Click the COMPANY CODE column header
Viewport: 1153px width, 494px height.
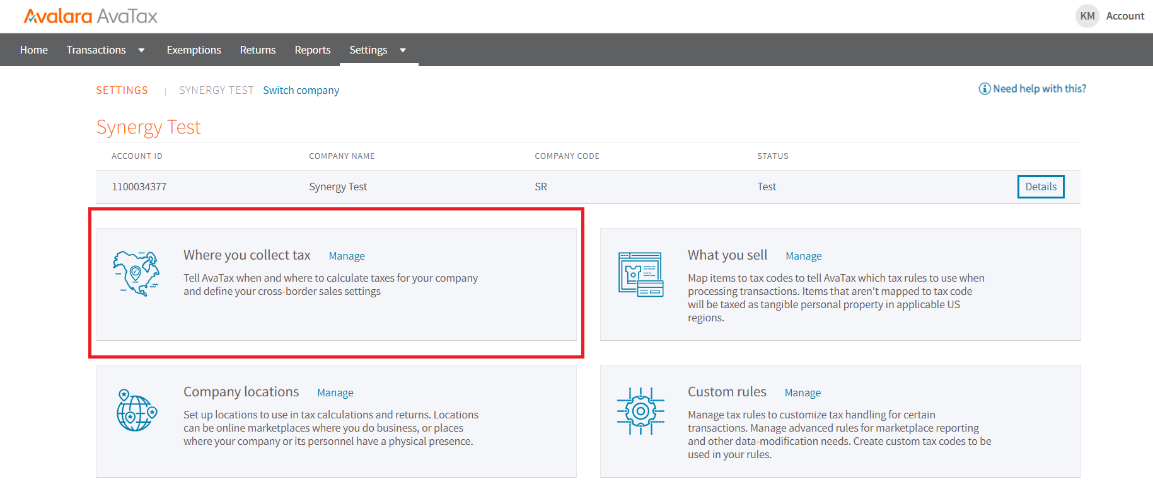[x=567, y=157]
